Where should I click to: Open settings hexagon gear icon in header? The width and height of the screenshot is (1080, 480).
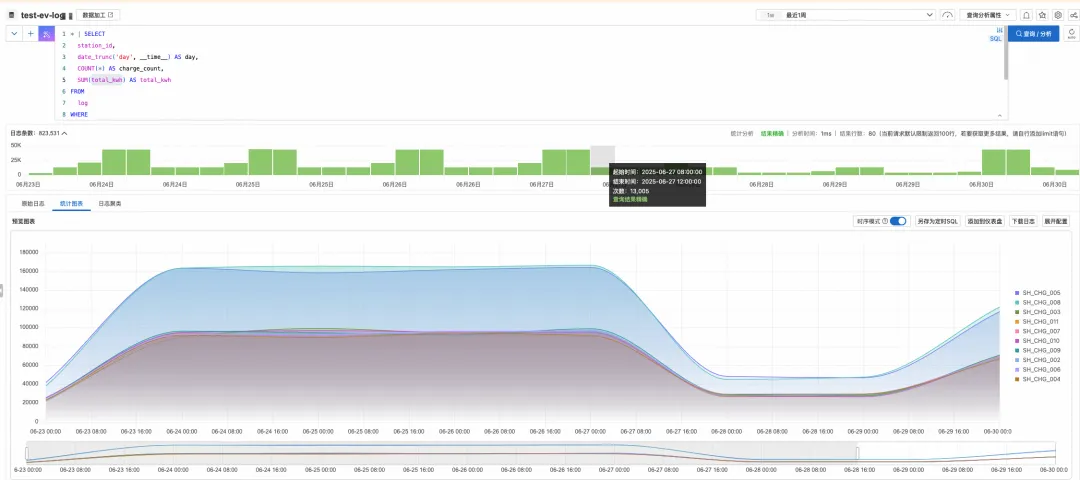pos(1058,14)
